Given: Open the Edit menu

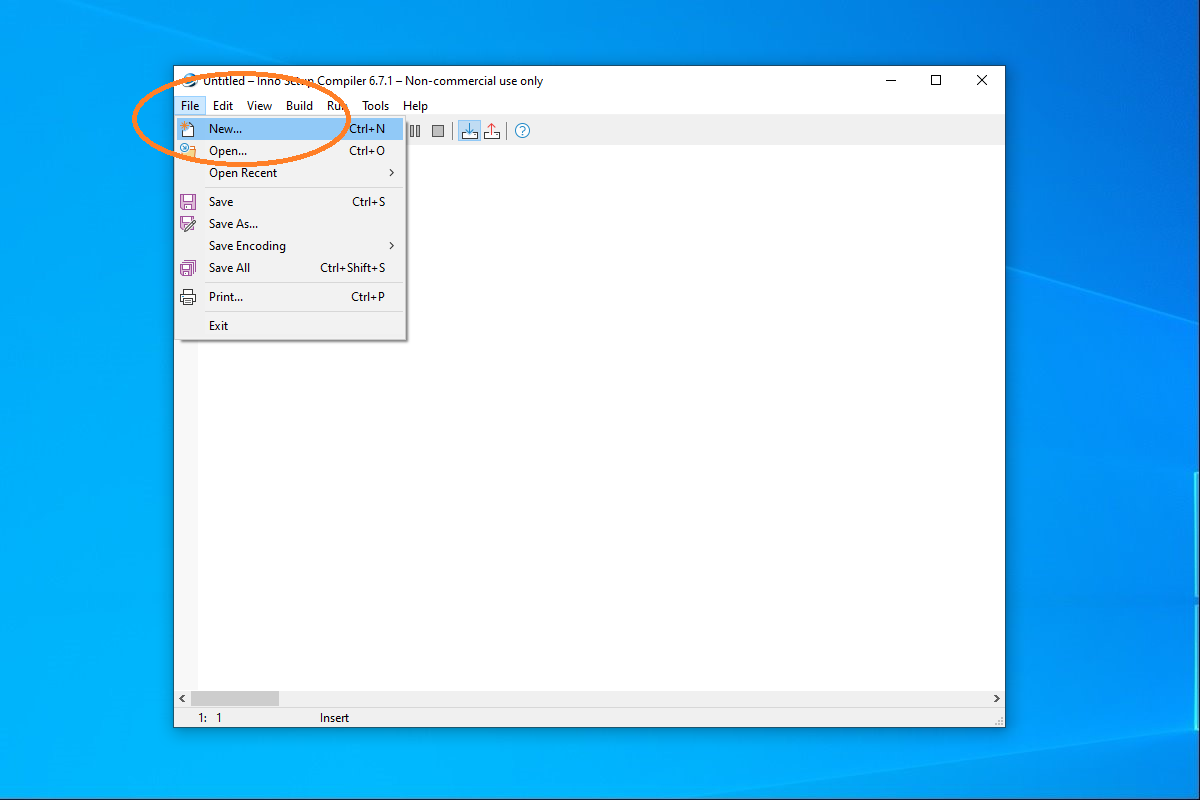Looking at the screenshot, I should [223, 106].
